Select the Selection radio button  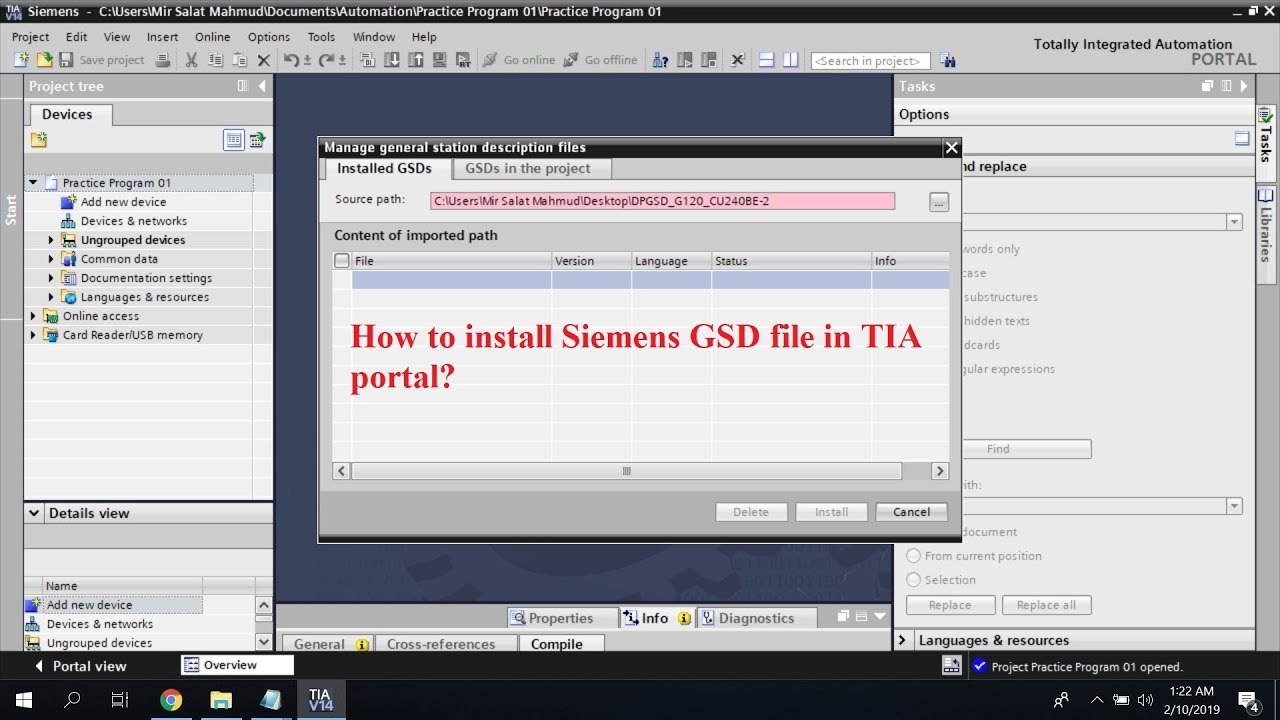913,580
